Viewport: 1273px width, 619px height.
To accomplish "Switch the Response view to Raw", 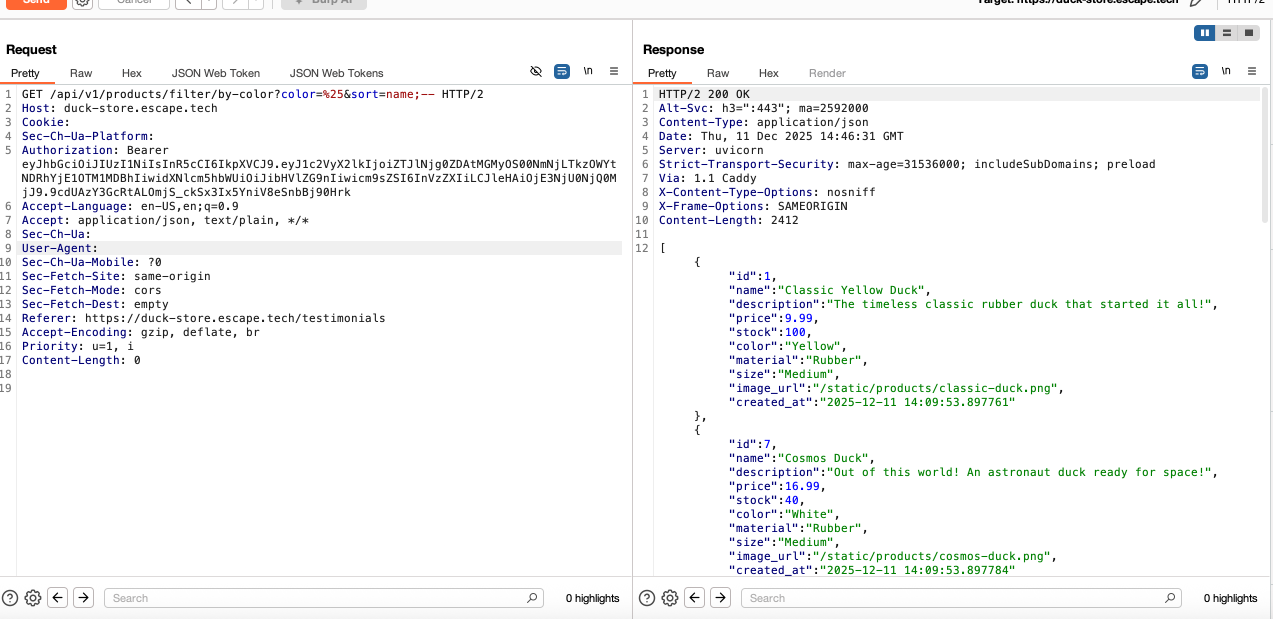I will point(717,73).
